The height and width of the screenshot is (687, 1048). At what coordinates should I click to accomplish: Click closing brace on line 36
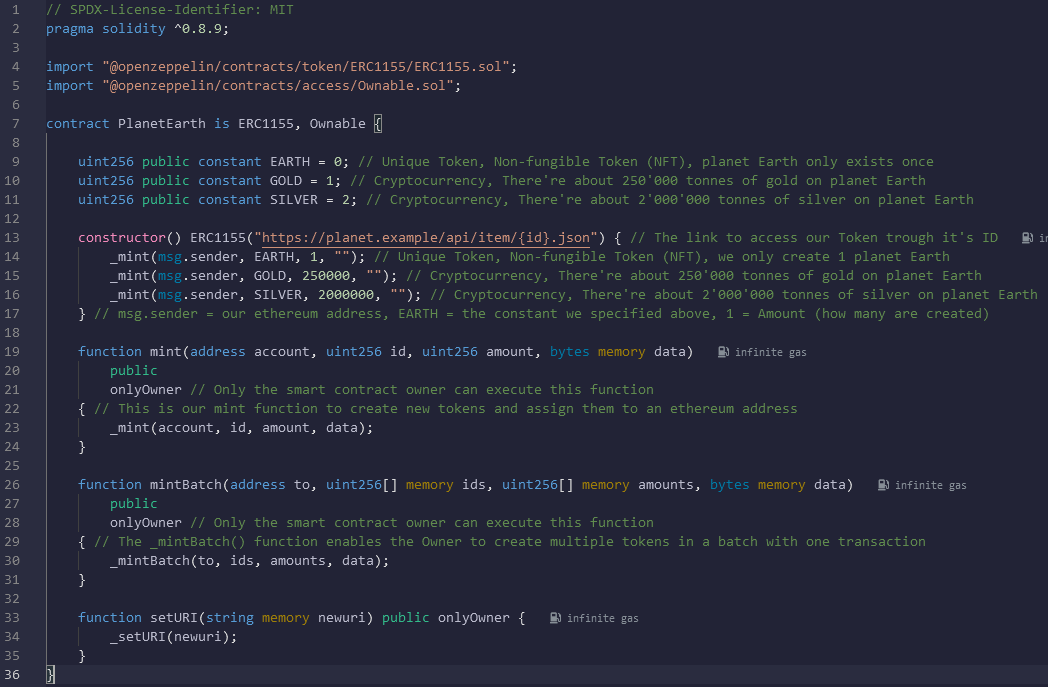coord(50,675)
